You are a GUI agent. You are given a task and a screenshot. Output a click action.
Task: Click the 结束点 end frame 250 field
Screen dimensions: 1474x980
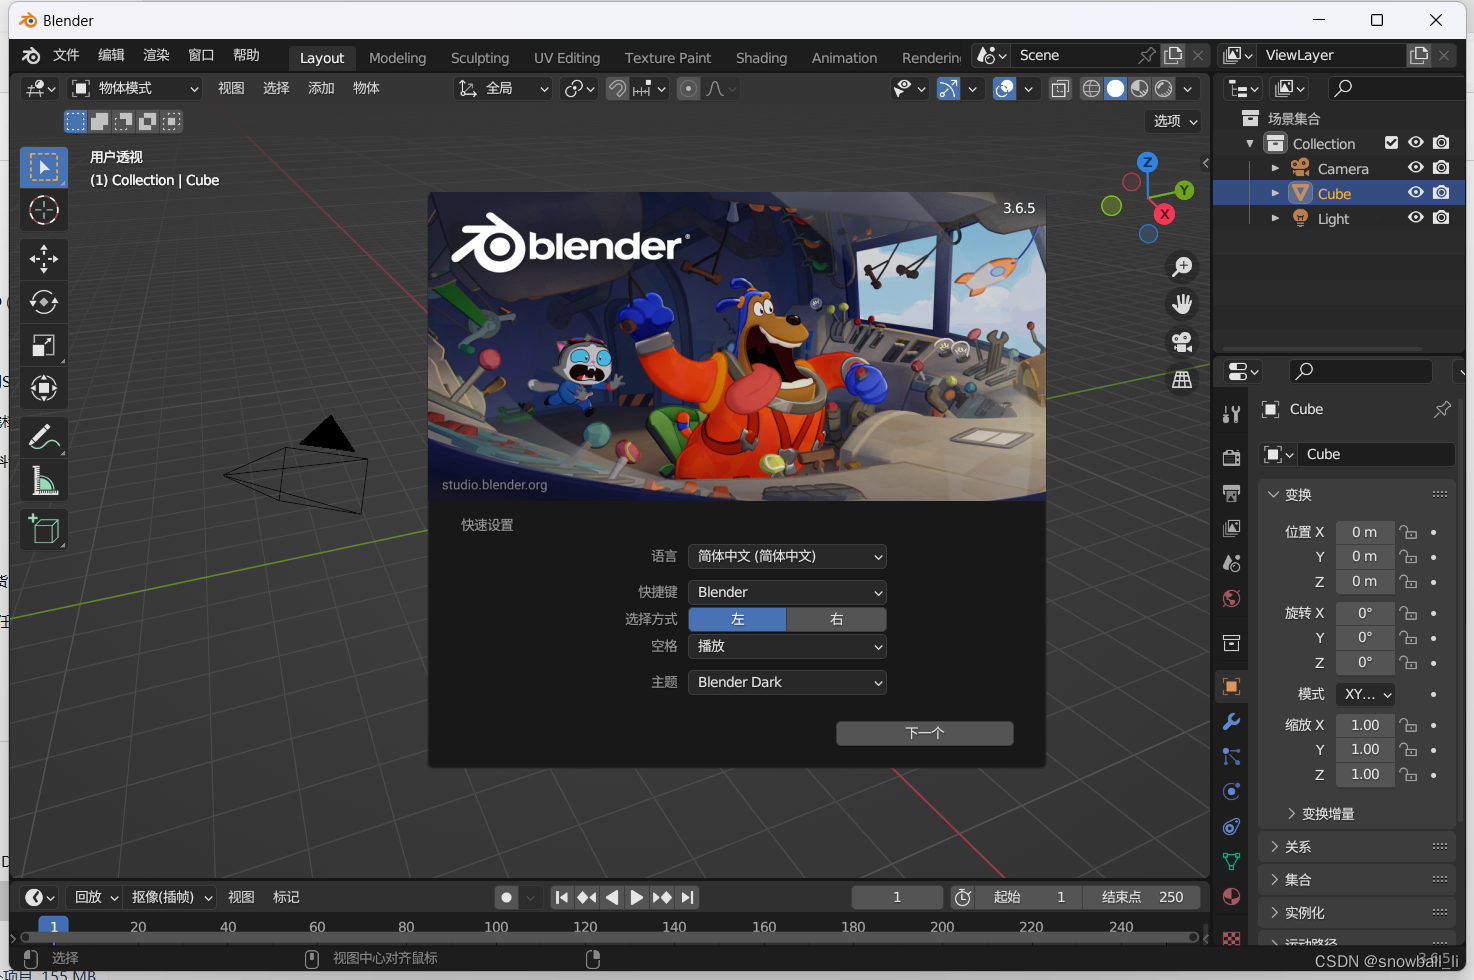1142,897
